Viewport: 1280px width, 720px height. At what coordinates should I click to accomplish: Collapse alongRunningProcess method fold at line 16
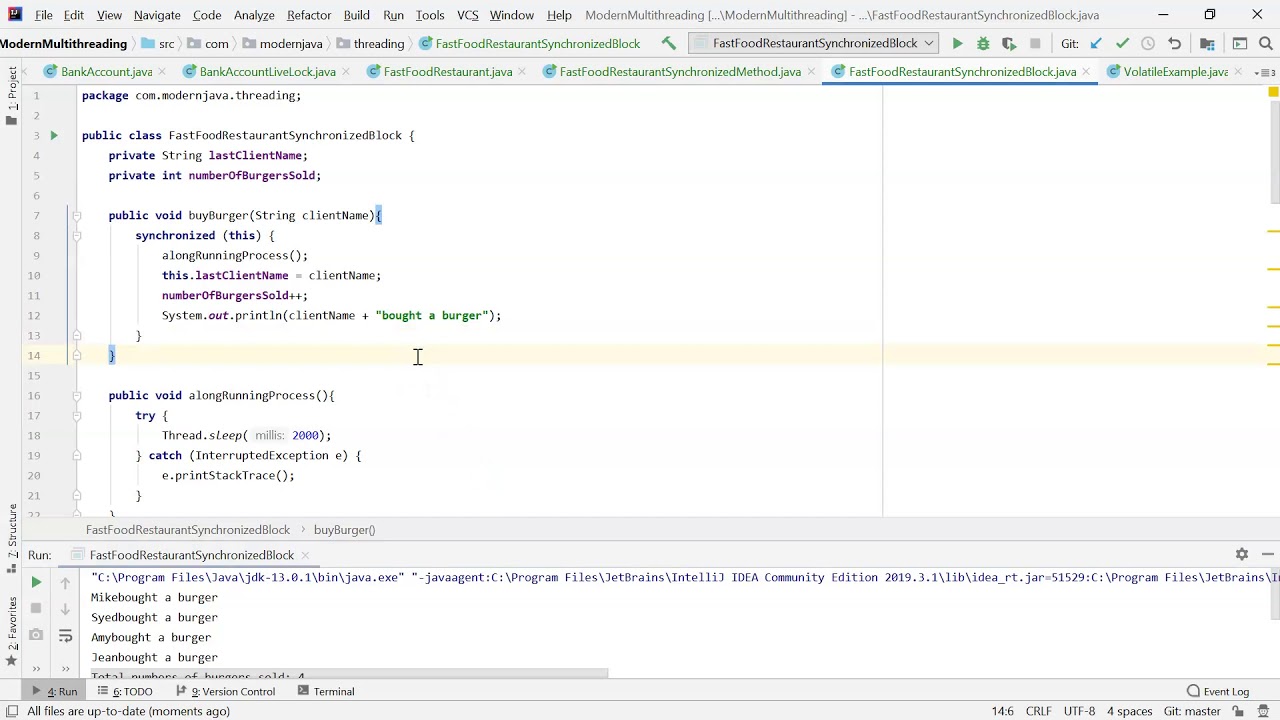(x=76, y=395)
